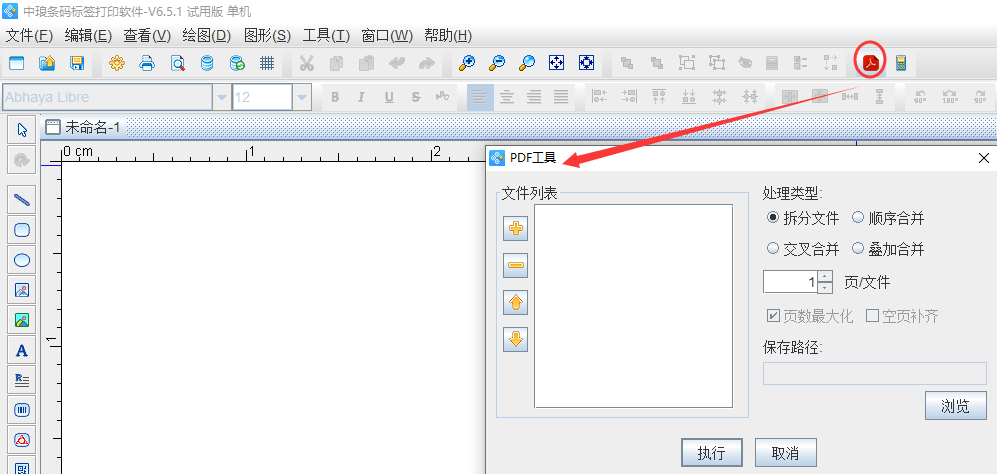Click the font size field showing 12

pos(262,97)
